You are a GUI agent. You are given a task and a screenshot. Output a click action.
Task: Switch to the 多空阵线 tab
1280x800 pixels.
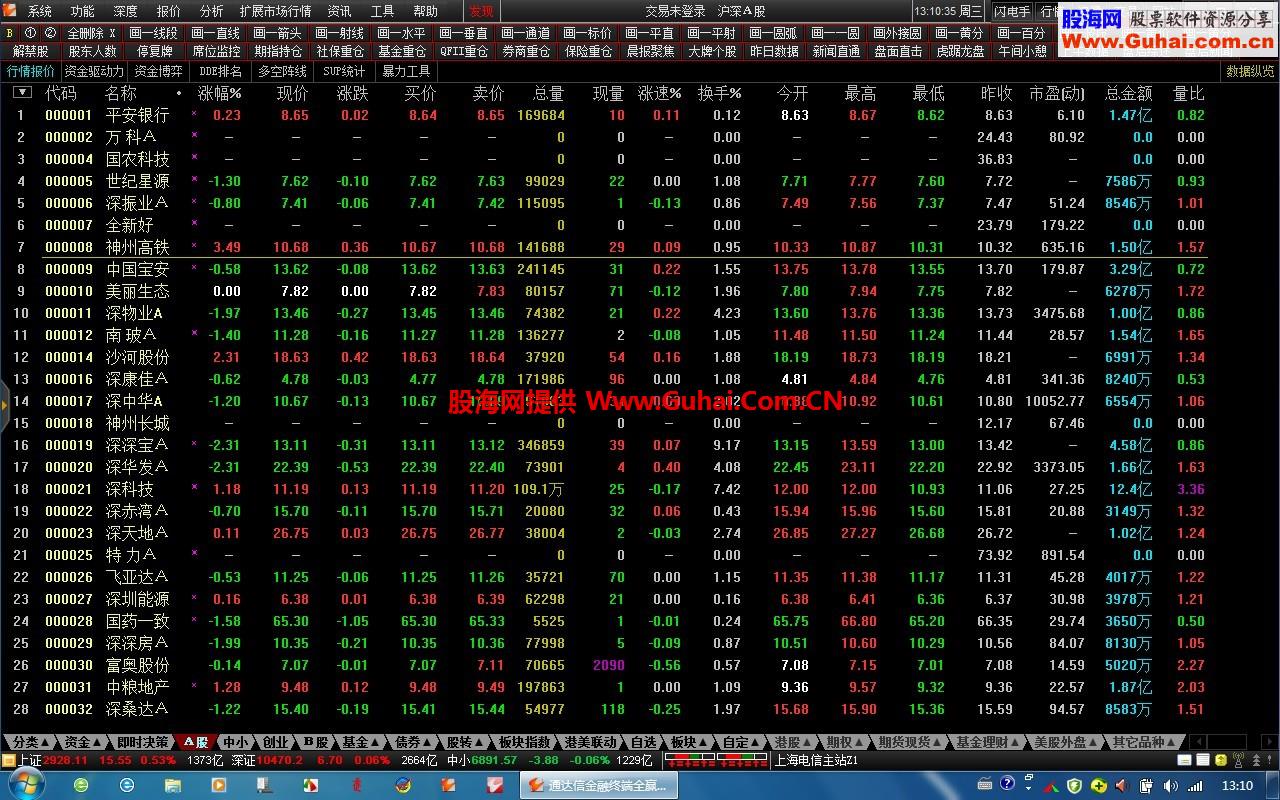[282, 71]
